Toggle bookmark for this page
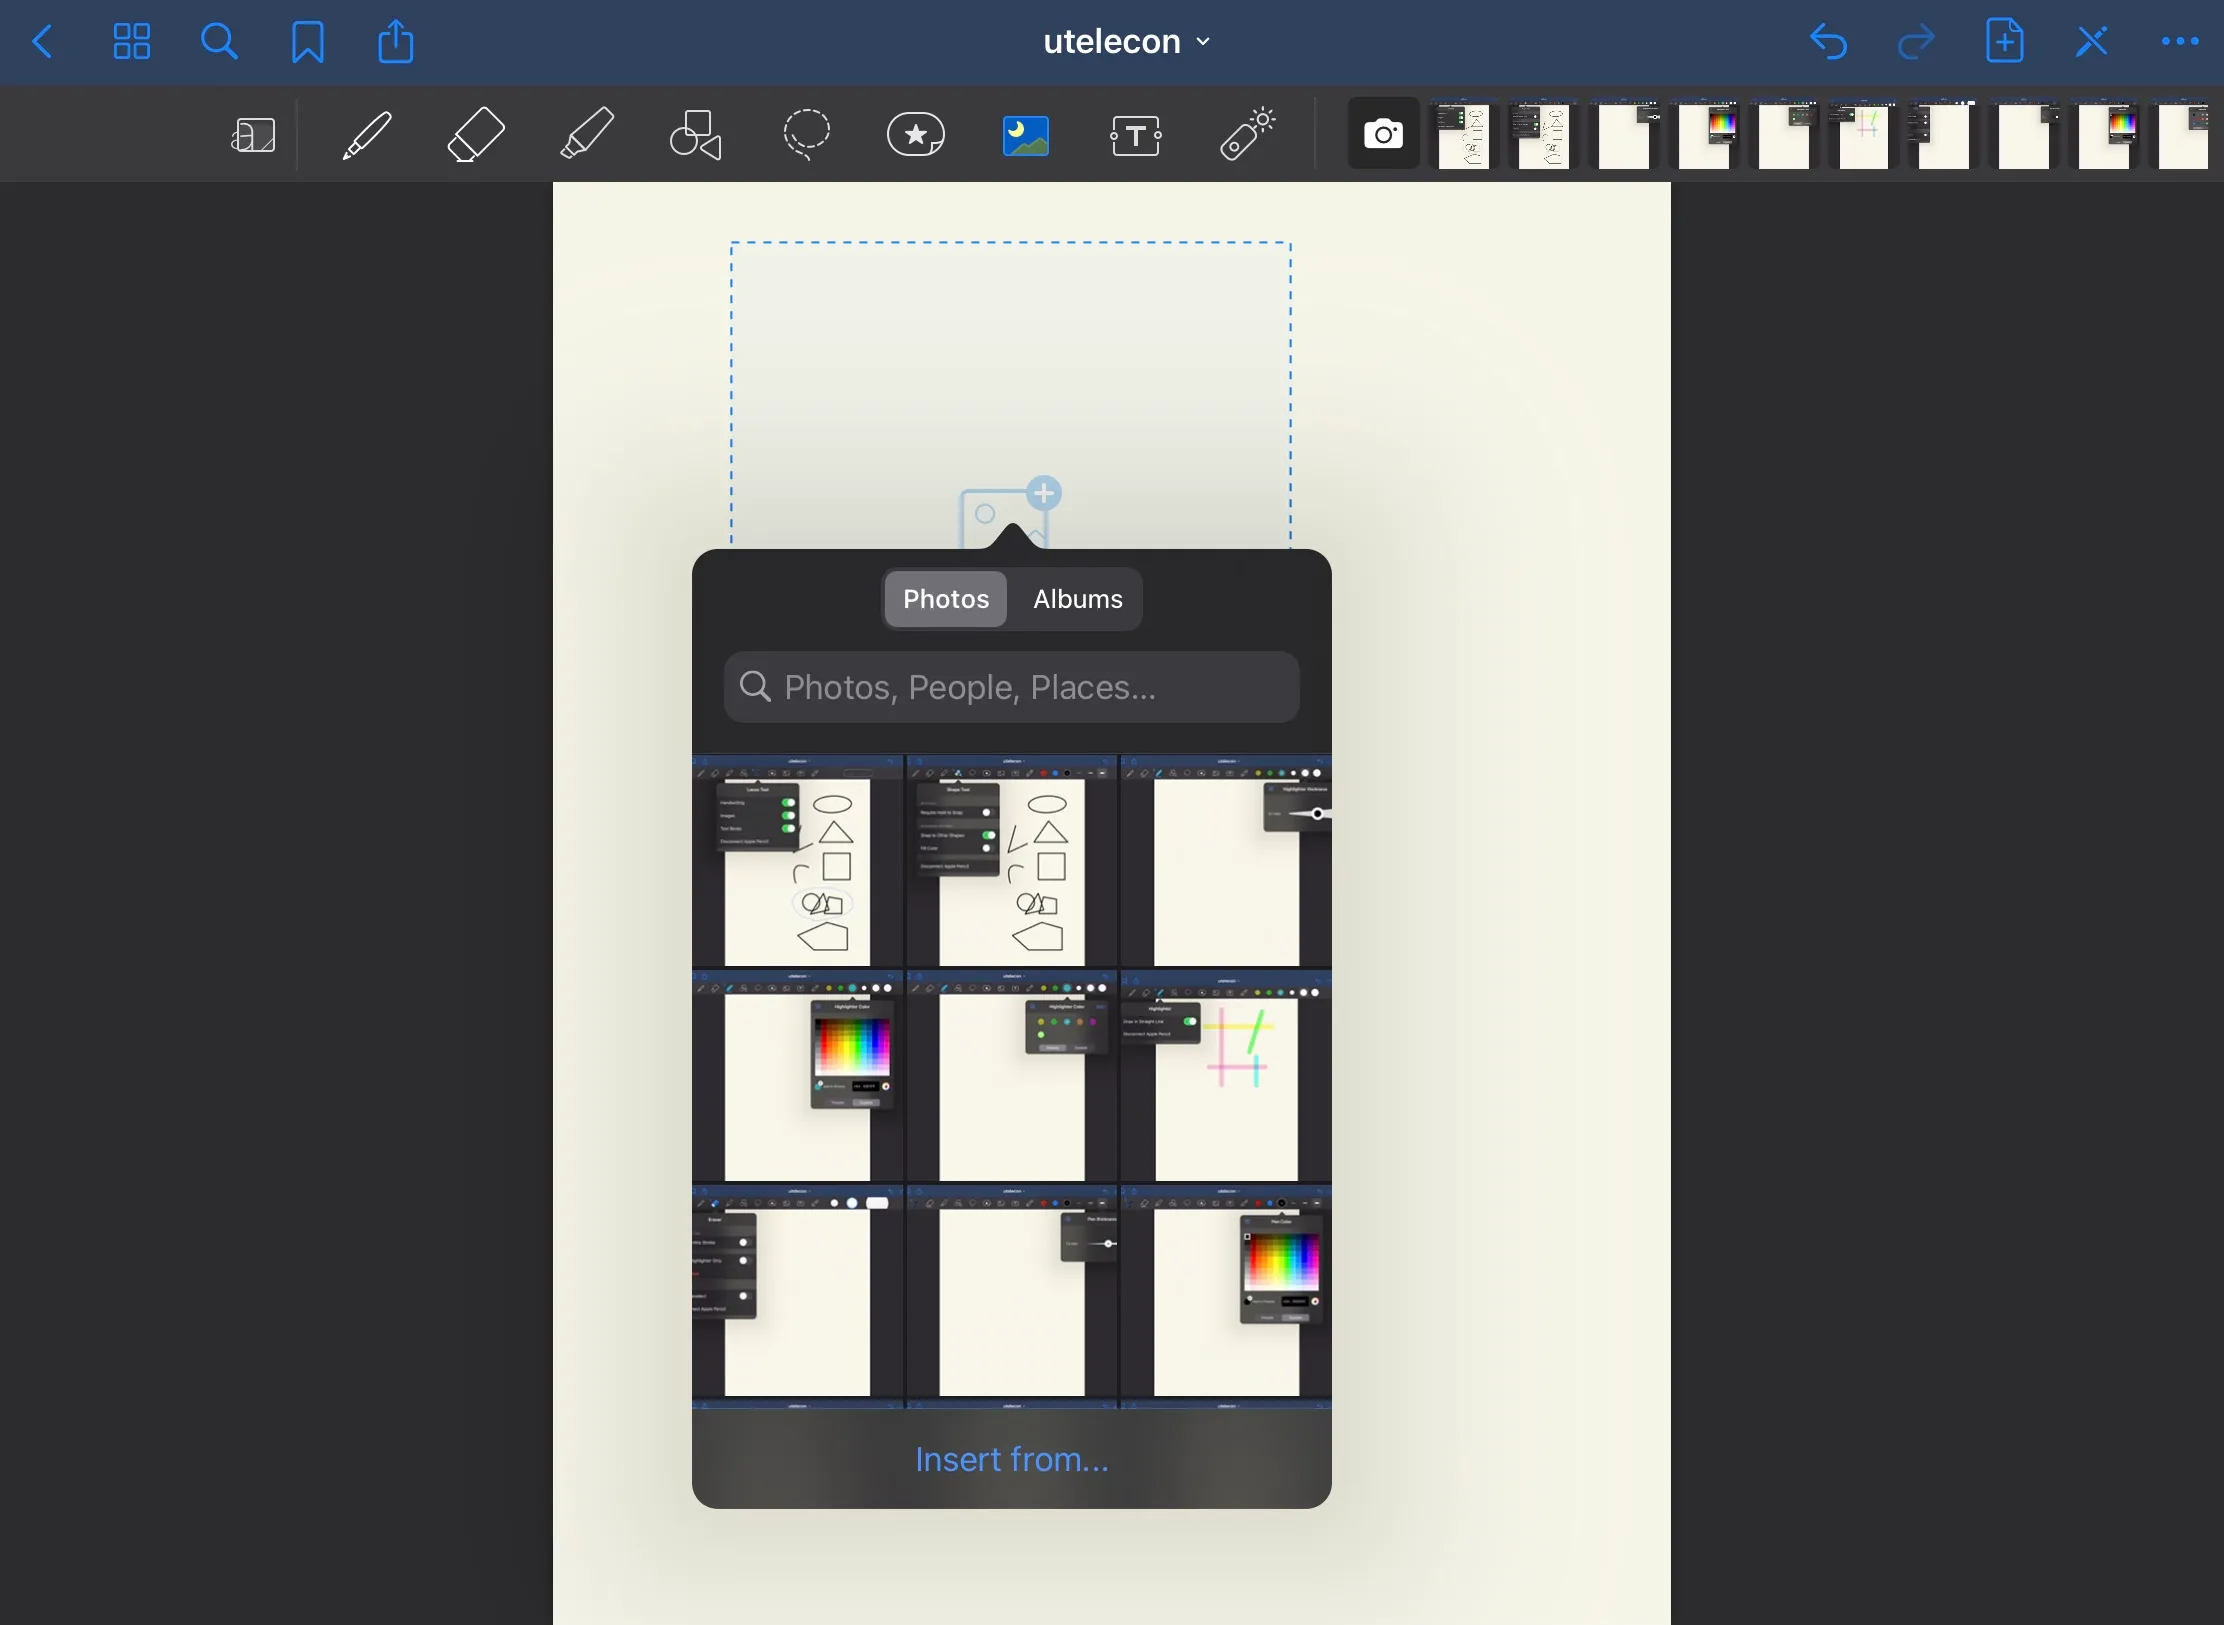 pyautogui.click(x=308, y=42)
